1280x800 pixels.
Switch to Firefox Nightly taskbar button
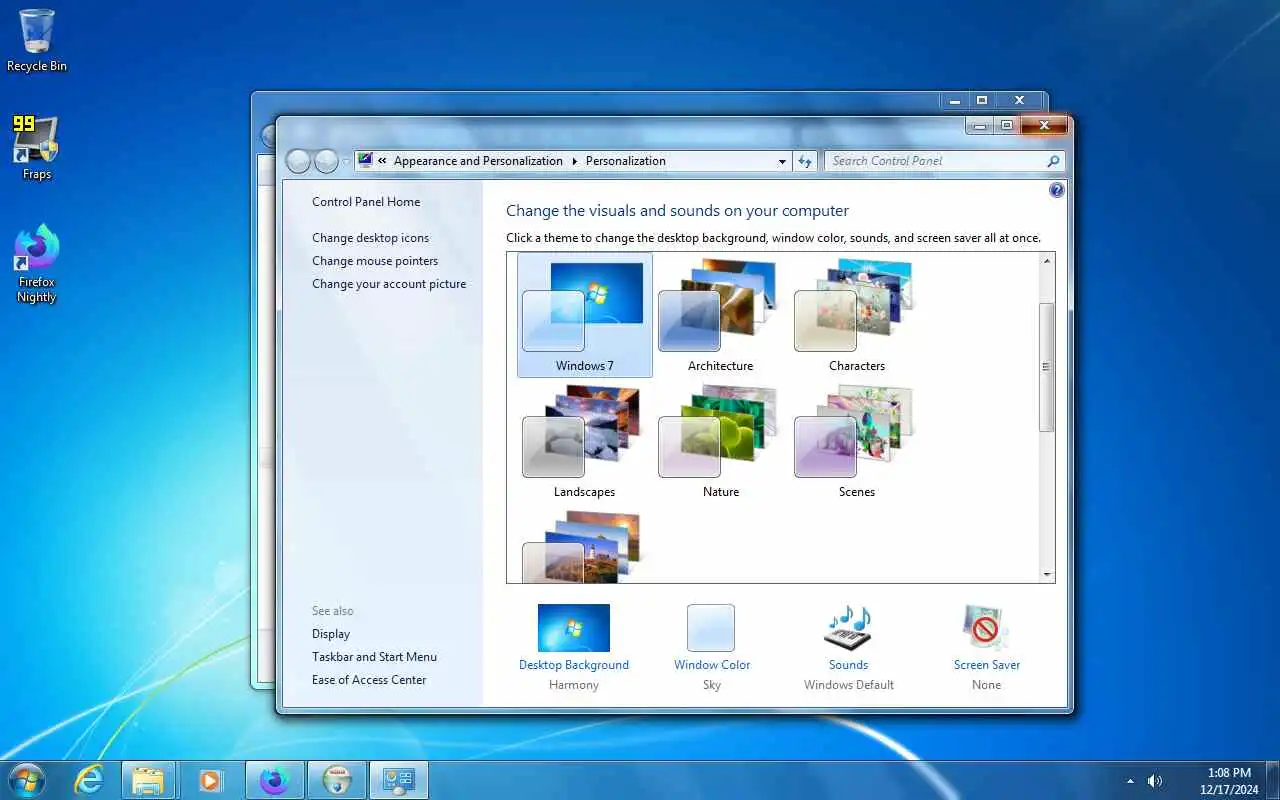273,780
